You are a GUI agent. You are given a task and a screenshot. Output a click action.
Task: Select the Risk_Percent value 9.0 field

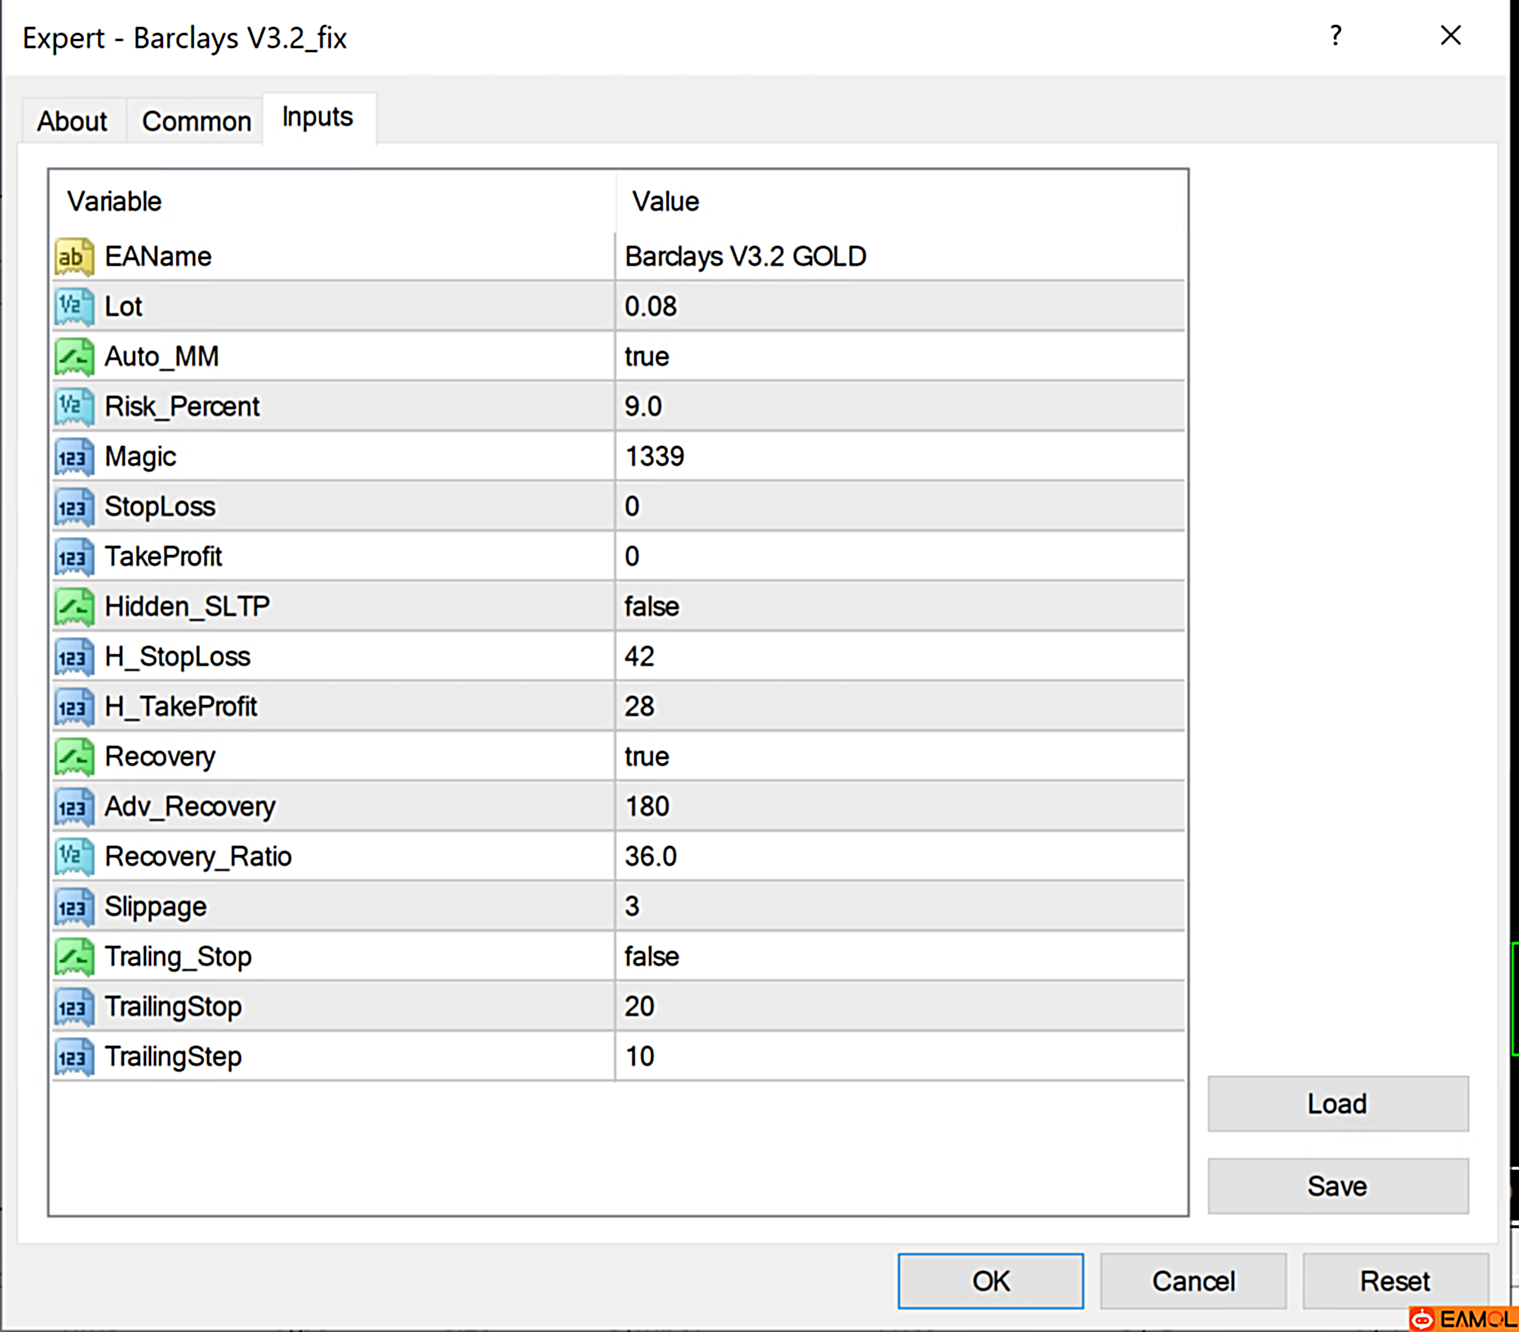point(898,407)
